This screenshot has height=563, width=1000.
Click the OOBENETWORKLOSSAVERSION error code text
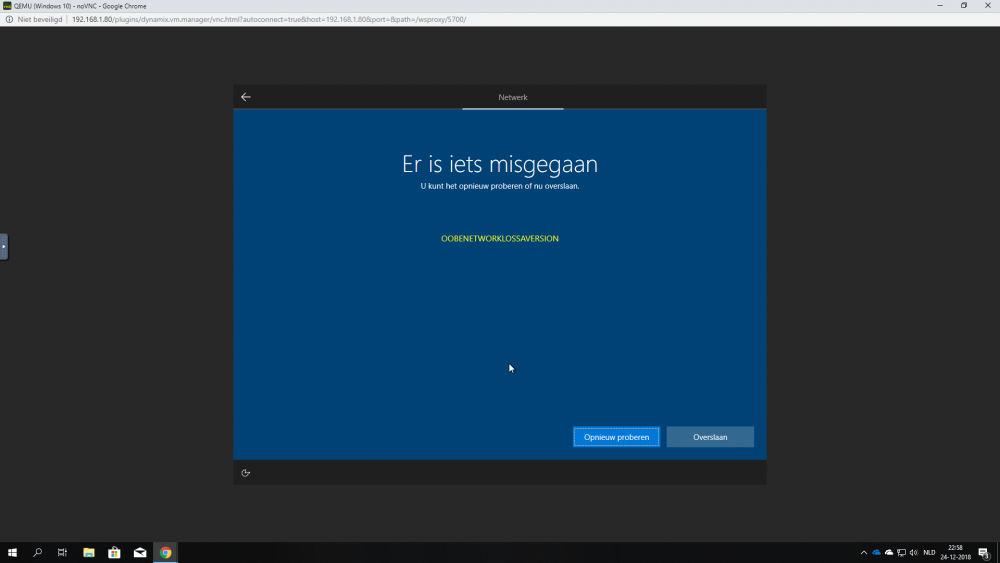point(500,238)
